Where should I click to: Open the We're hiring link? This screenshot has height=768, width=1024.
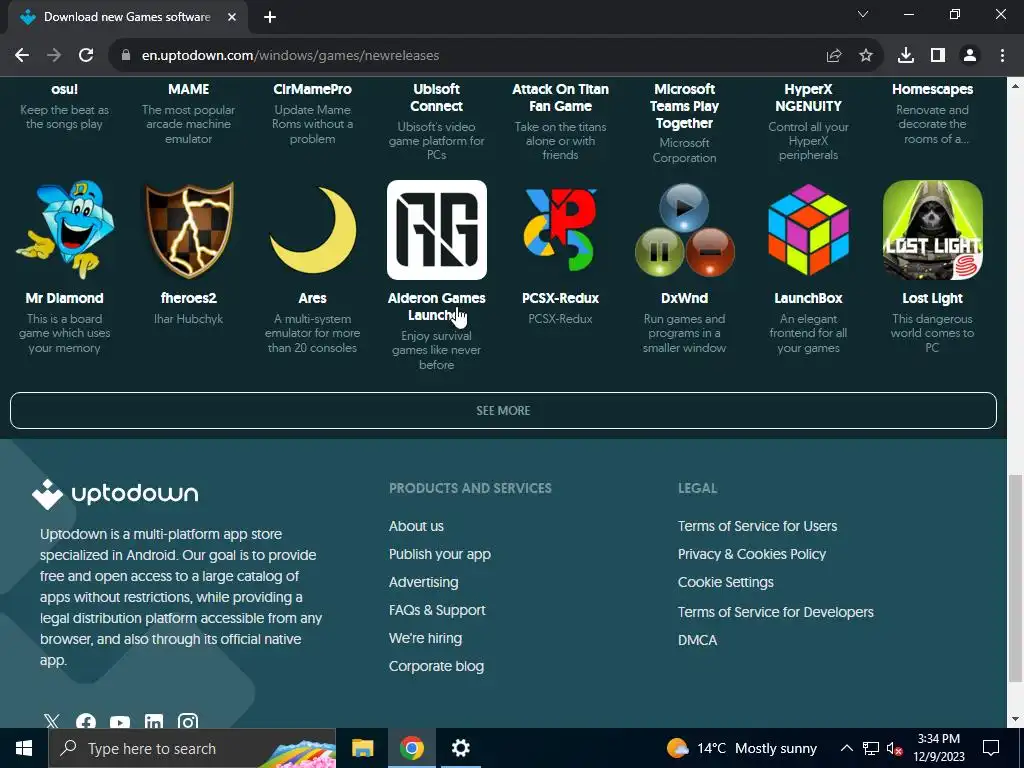click(x=425, y=639)
